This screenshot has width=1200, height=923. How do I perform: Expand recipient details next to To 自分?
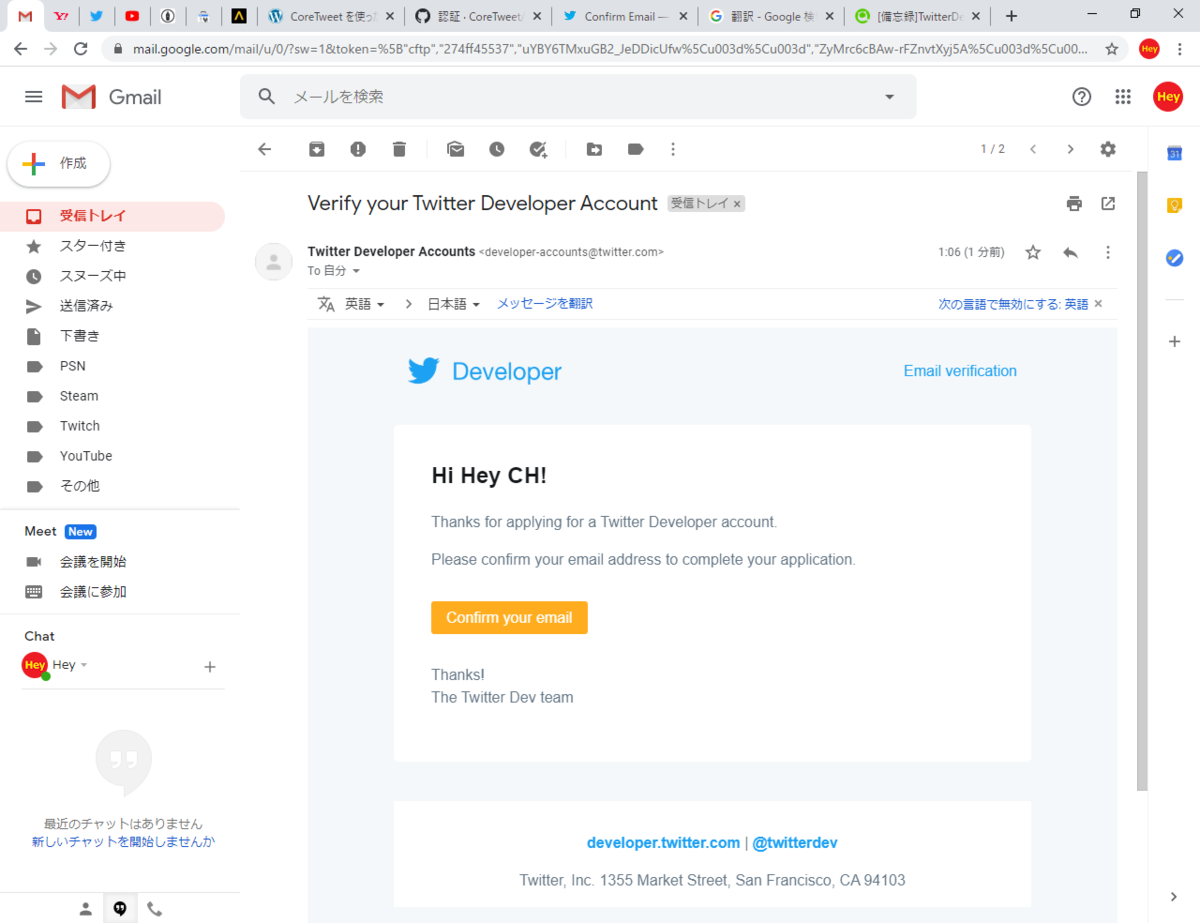pyautogui.click(x=356, y=271)
